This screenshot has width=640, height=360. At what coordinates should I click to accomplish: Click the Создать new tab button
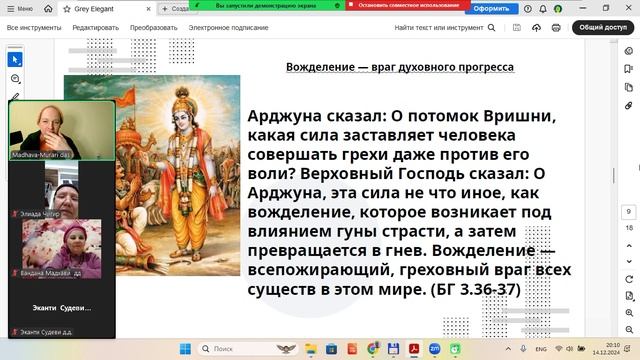(x=176, y=9)
